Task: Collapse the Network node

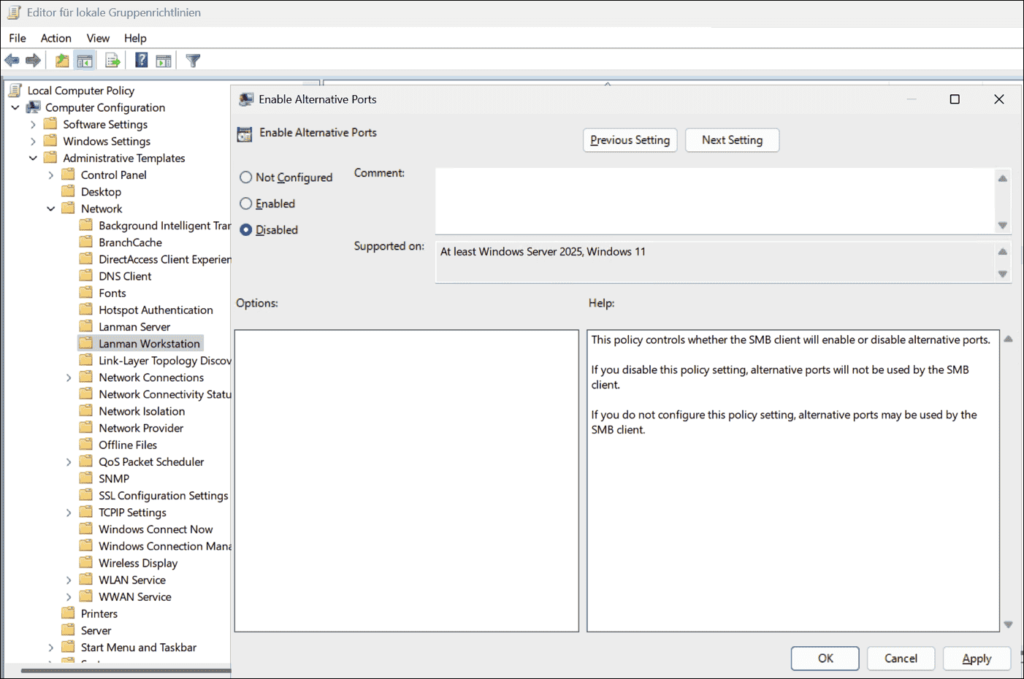Action: pyautogui.click(x=50, y=208)
